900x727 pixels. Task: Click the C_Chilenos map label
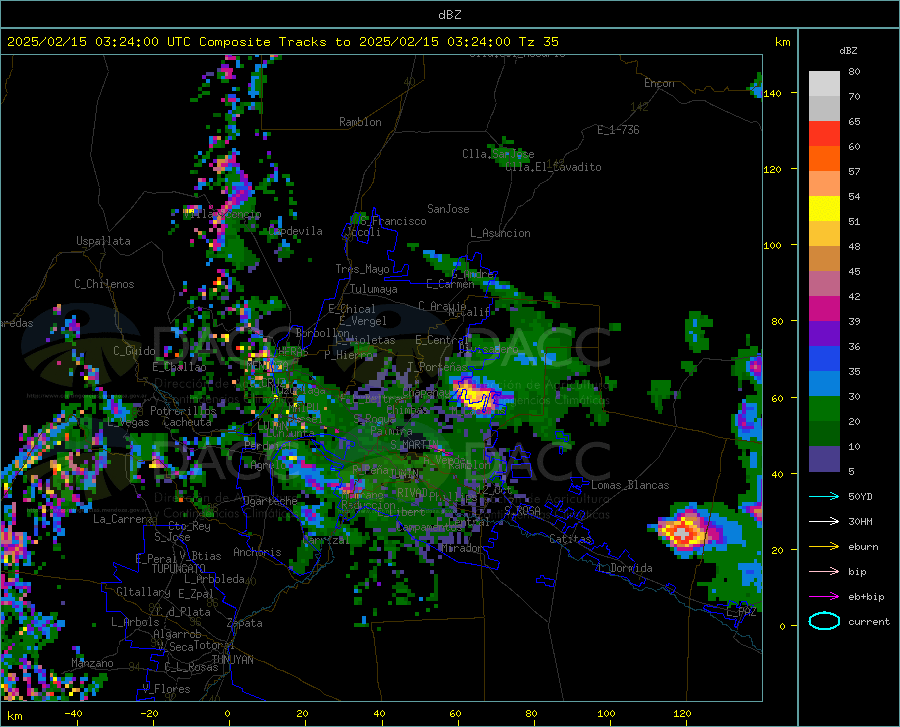pos(104,284)
